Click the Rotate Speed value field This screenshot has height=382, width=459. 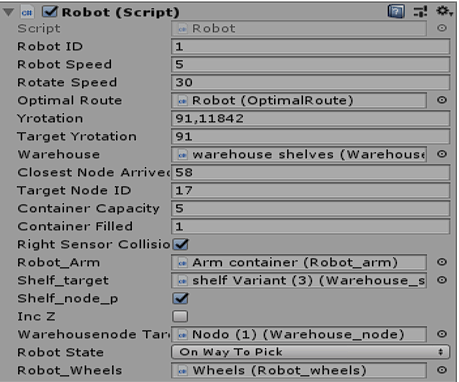310,82
